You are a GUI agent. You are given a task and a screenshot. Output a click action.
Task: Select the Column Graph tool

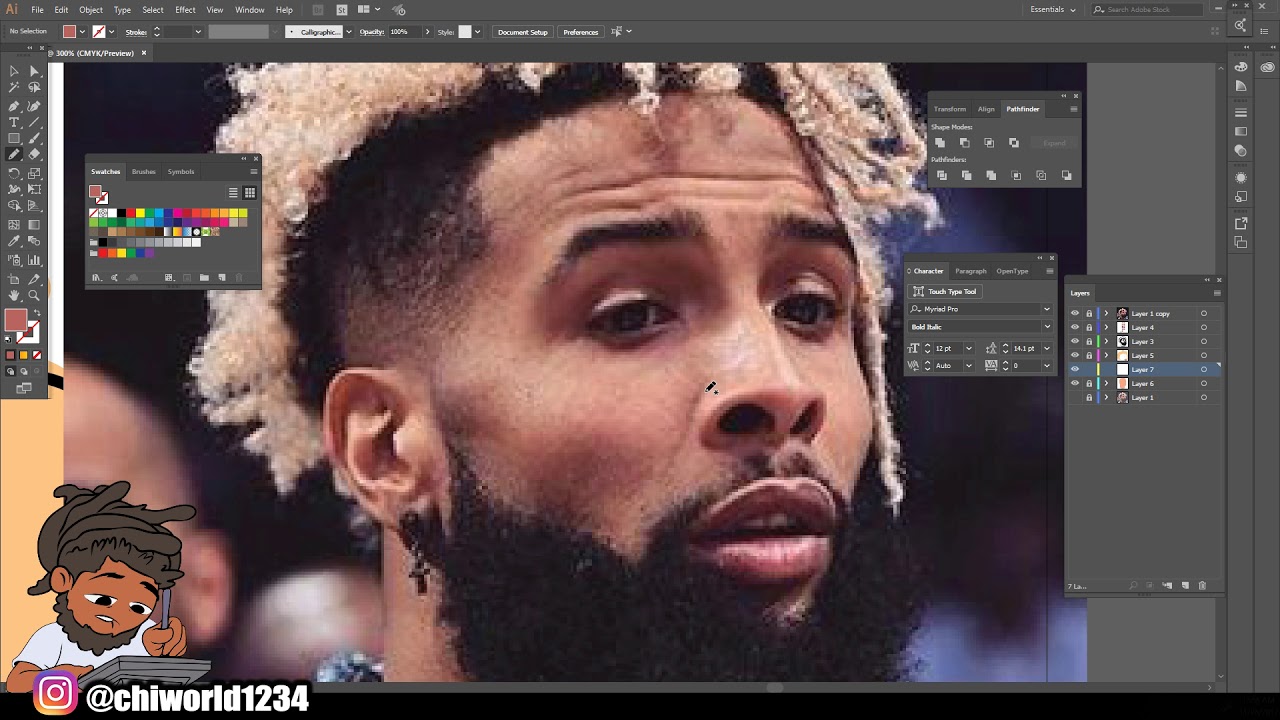pos(34,260)
